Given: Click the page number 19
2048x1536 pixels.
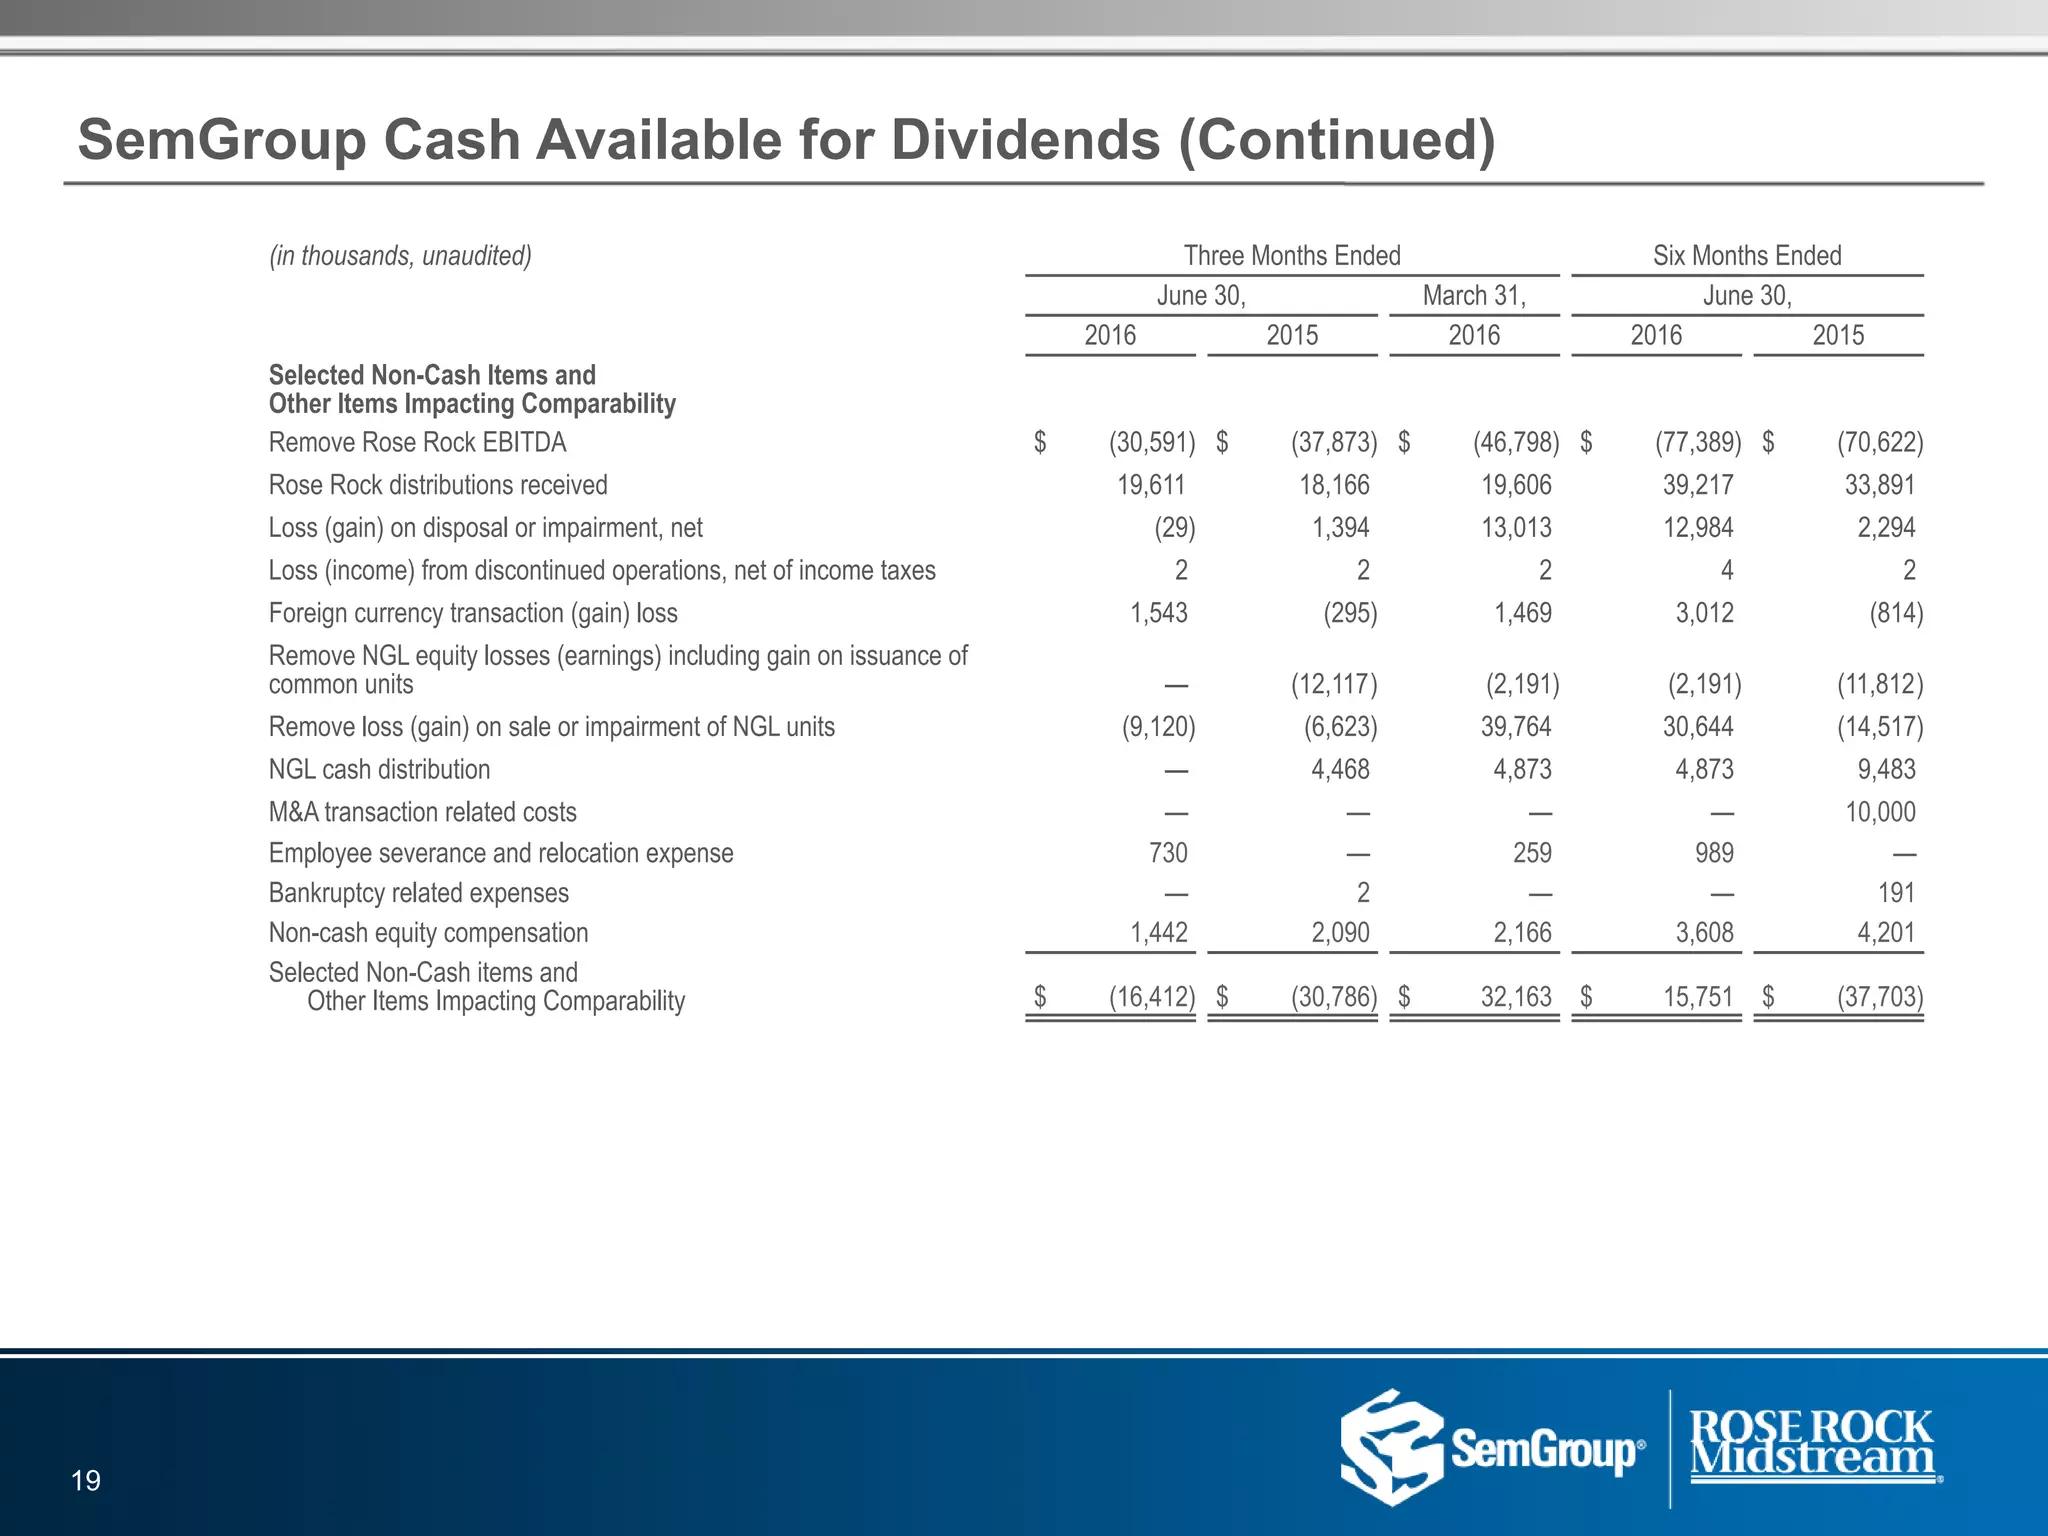Looking at the screenshot, I should point(87,1480).
